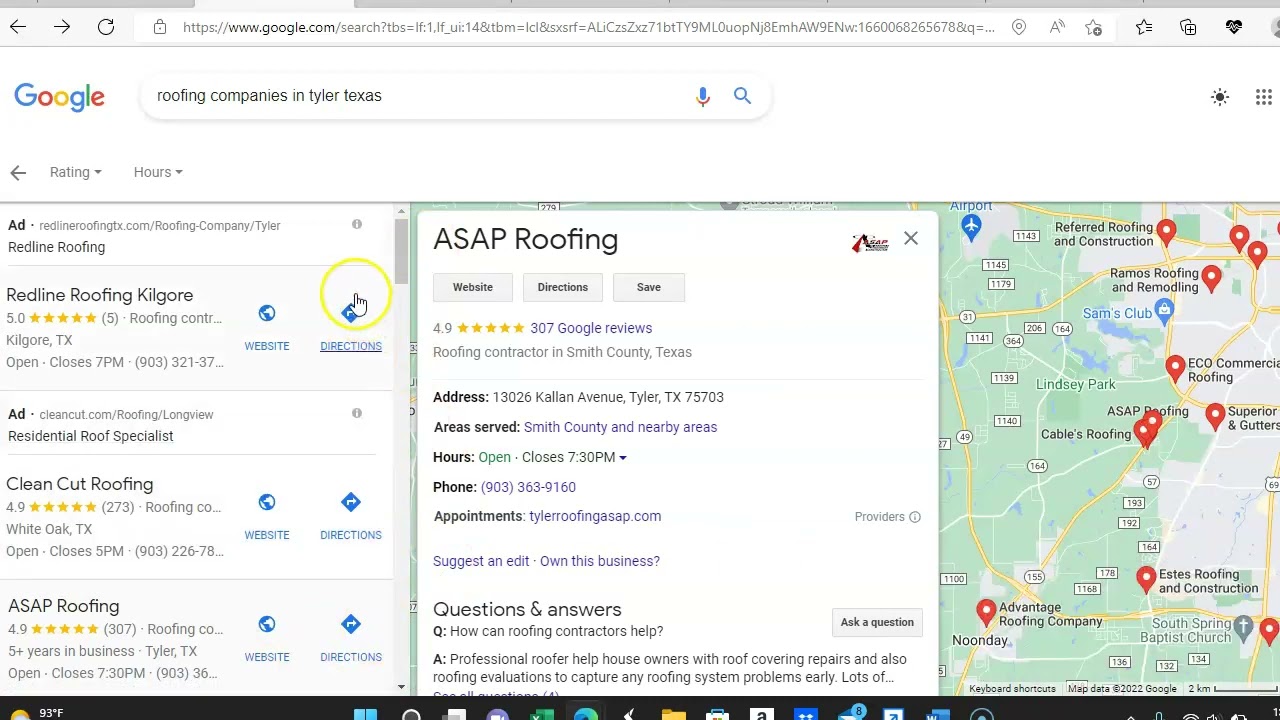Image resolution: width=1280 pixels, height=720 pixels.
Task: Click Redline Roofing ad headline
Action: (x=56, y=247)
